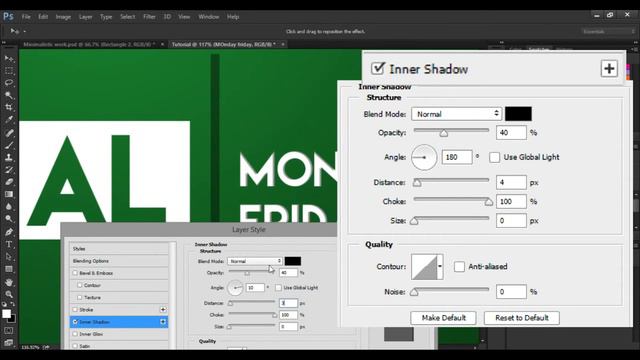Screen dimensions: 640x360
Task: Select the Dodge tool
Action: tap(9, 219)
